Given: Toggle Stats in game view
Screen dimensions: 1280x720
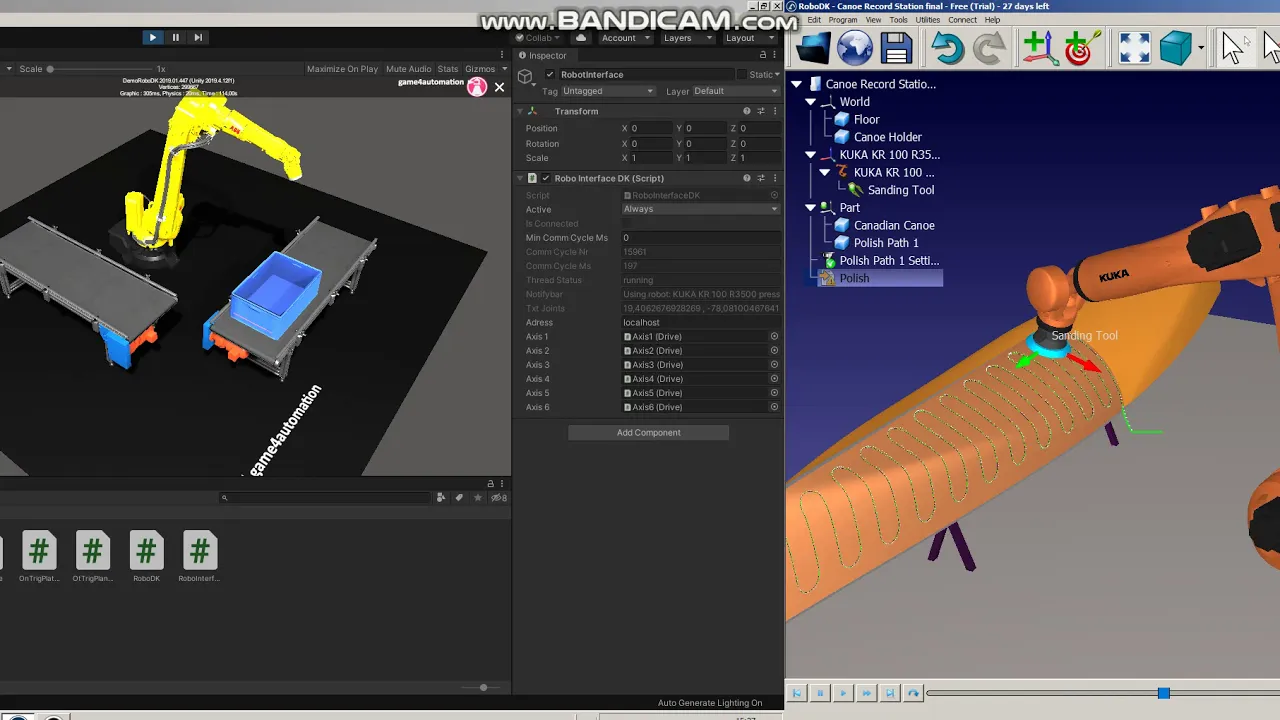Looking at the screenshot, I should [x=448, y=69].
